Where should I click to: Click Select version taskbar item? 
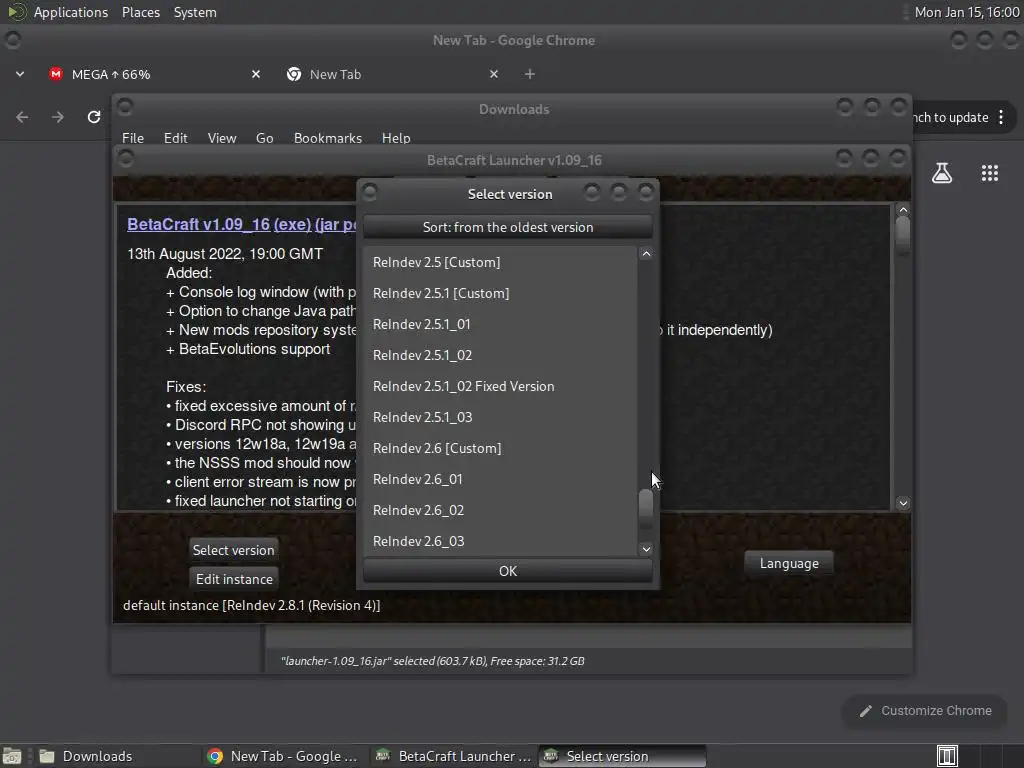[x=622, y=756]
